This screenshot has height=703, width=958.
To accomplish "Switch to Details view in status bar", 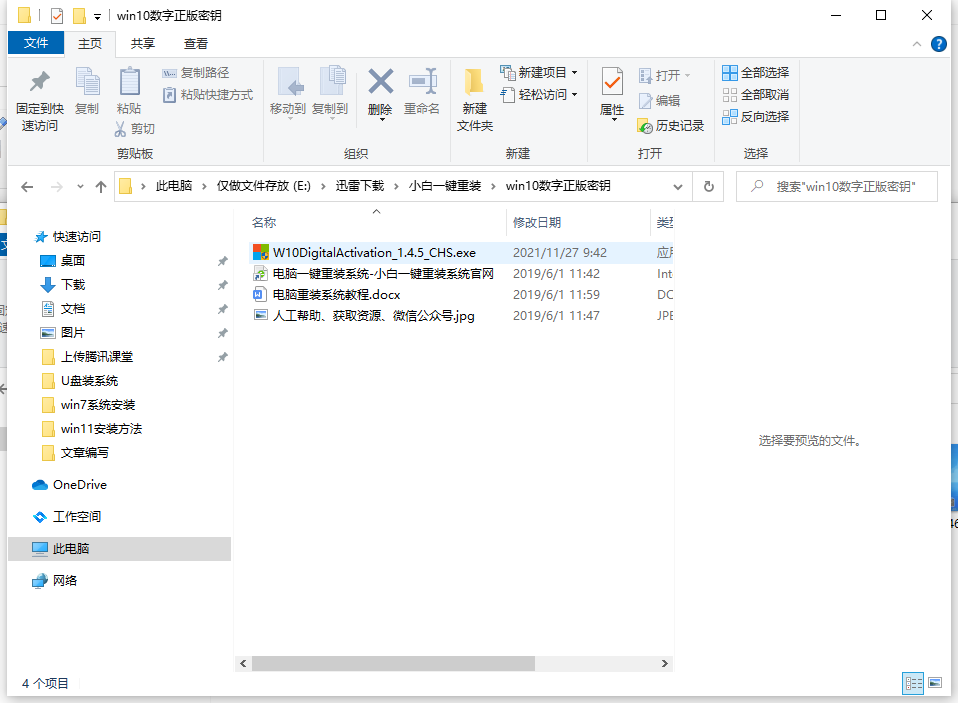I will [913, 683].
